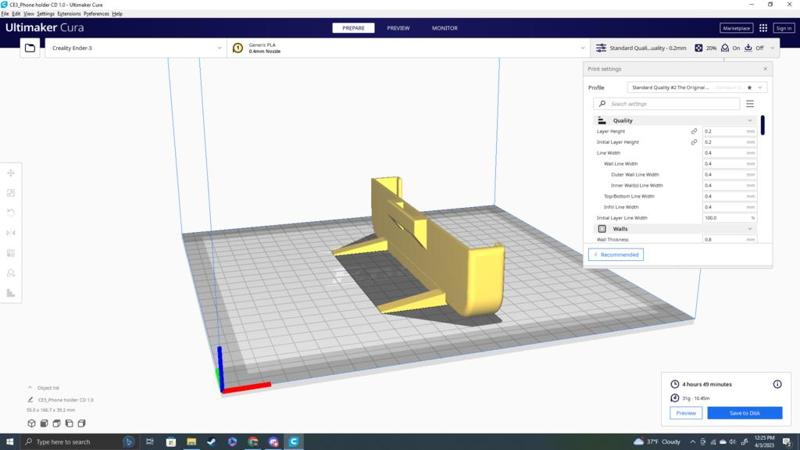Open Generic PLA material dropdown
This screenshot has width=800, height=450.
(x=409, y=48)
